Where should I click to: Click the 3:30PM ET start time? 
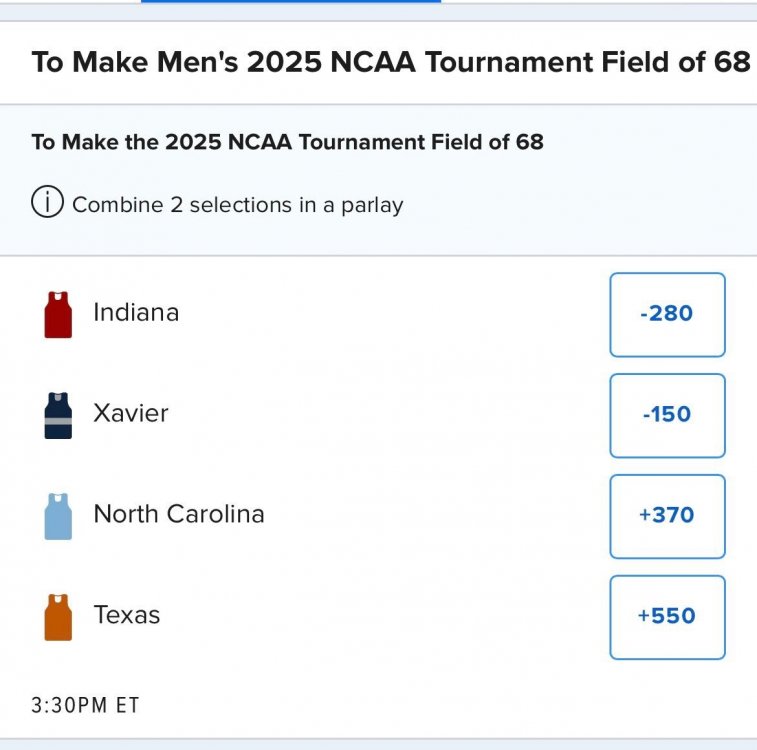point(86,705)
